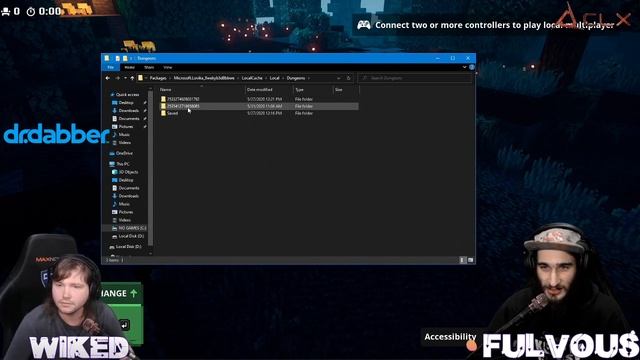
Task: Open Videos under This PC
Action: (124, 220)
